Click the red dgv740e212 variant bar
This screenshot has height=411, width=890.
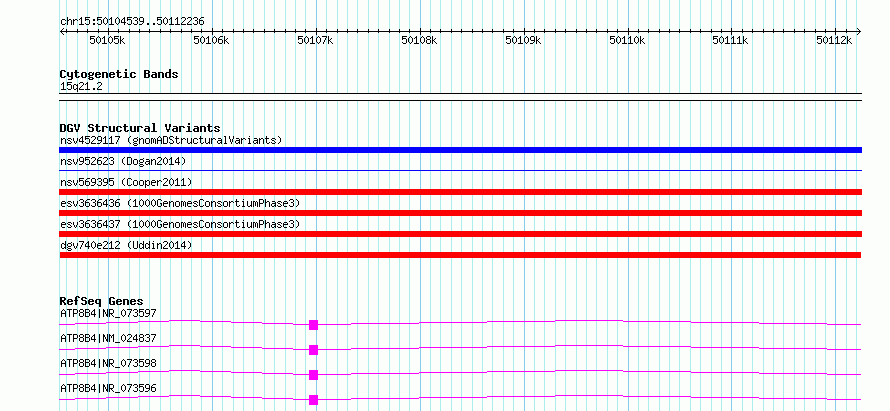460,255
